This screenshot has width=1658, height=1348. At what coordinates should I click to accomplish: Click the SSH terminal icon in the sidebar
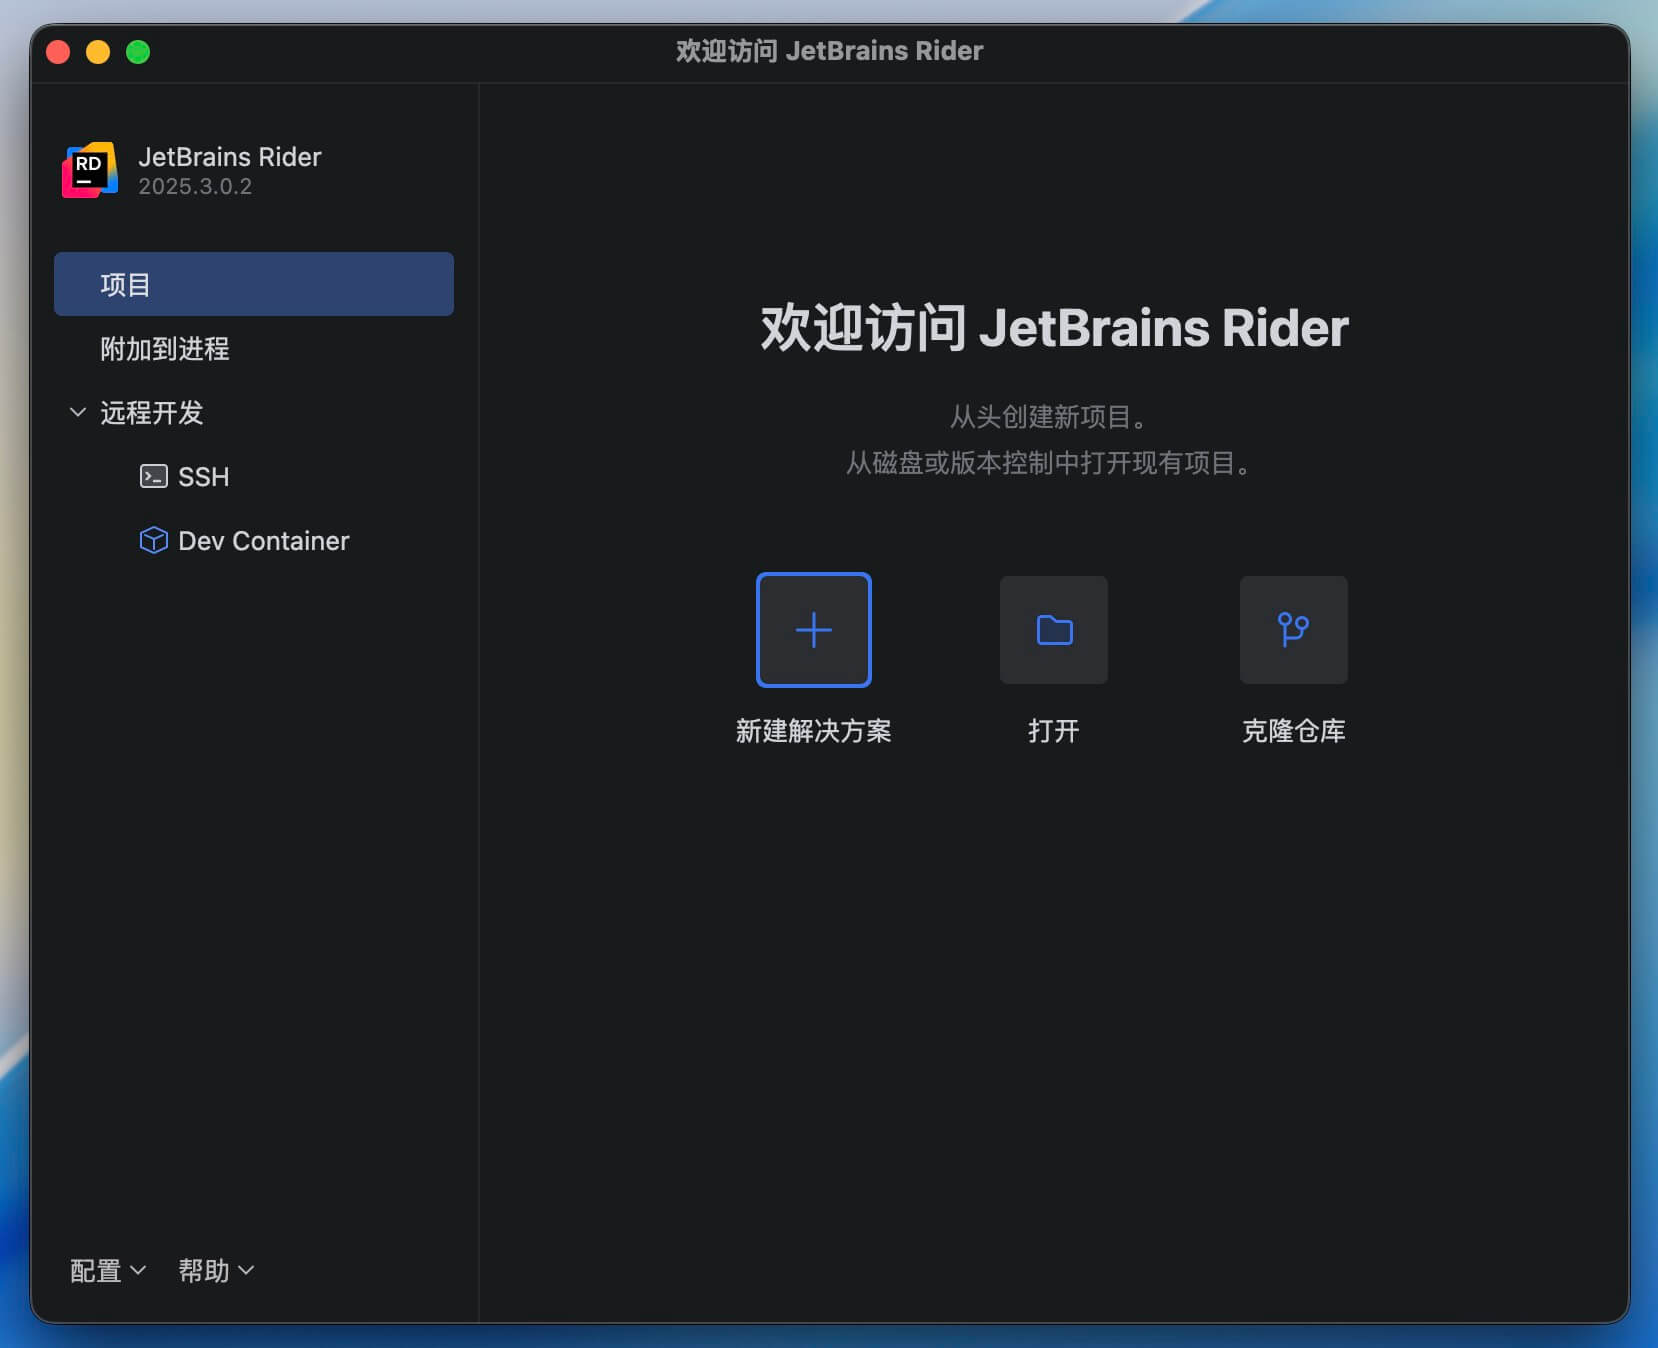tap(153, 476)
